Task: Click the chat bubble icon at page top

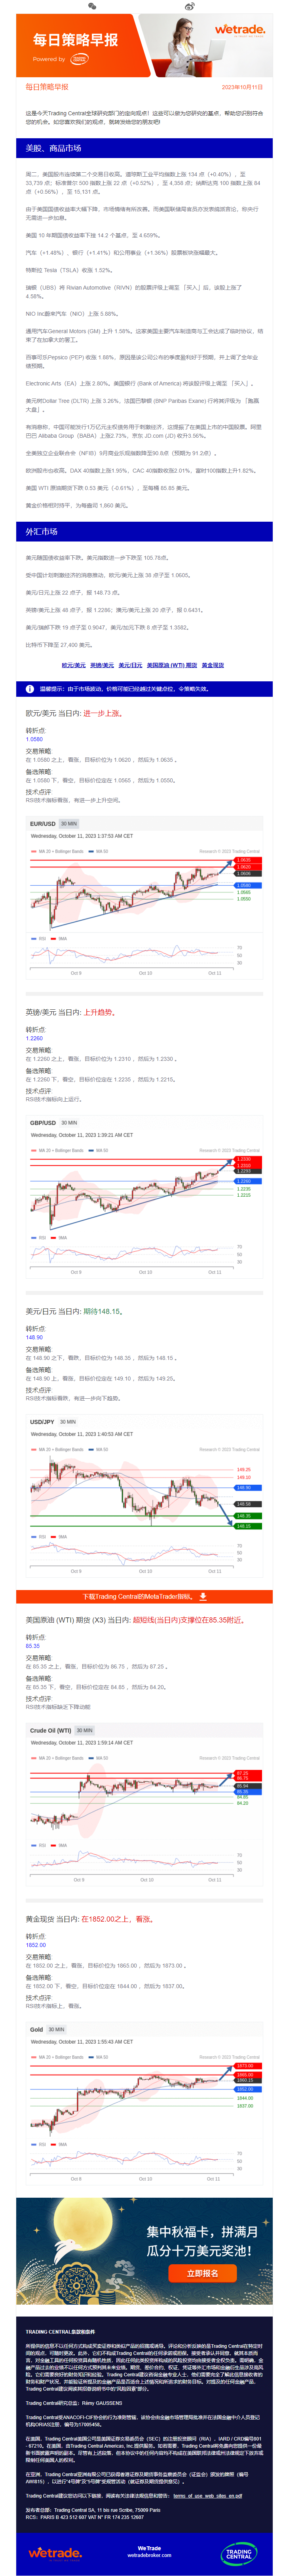Action: pyautogui.click(x=92, y=6)
